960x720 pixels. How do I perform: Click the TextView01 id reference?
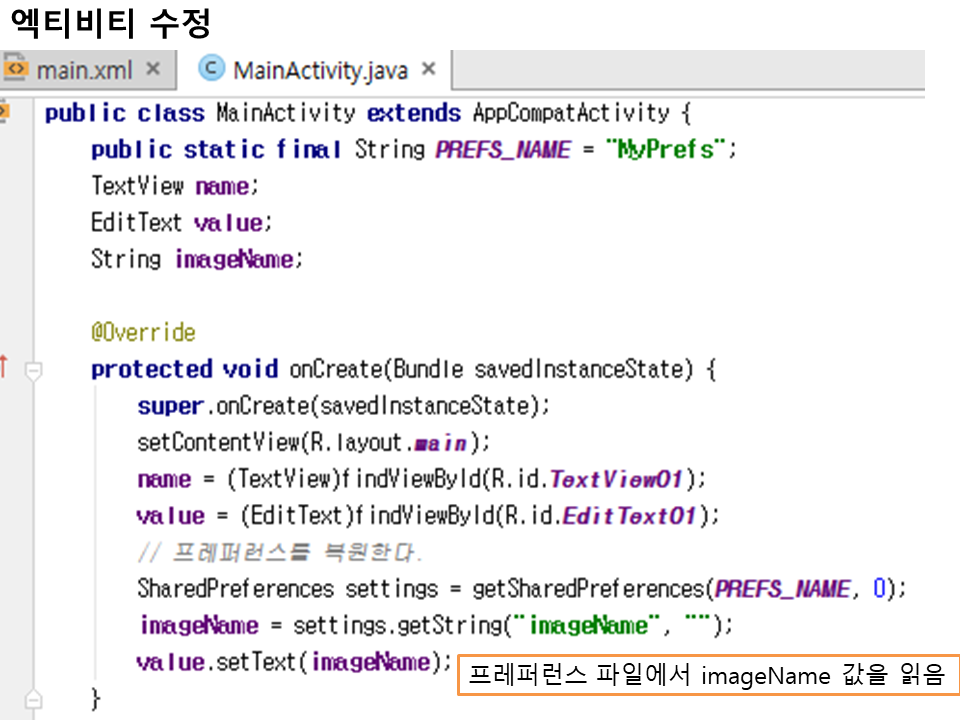(615, 479)
